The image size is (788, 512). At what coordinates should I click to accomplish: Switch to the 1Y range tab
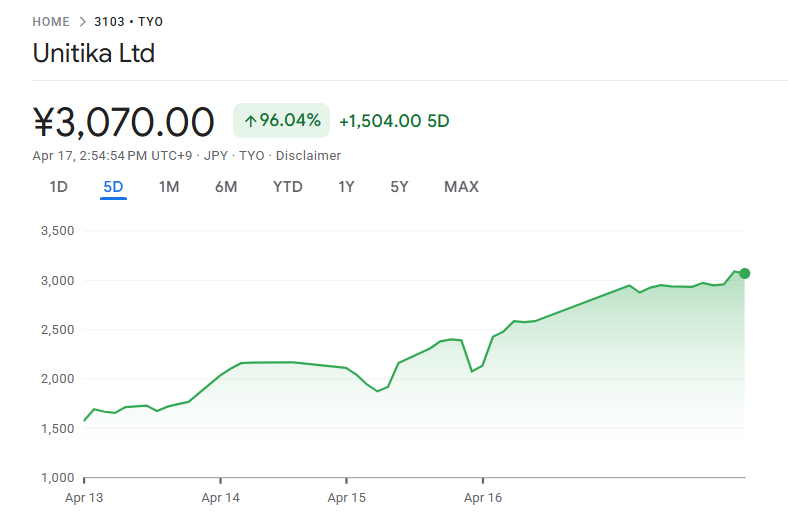346,186
